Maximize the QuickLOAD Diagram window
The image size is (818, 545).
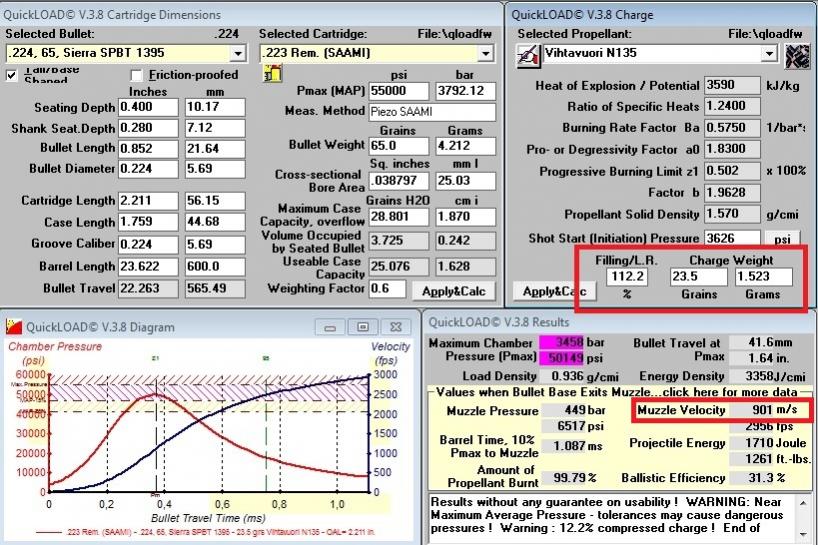click(362, 327)
